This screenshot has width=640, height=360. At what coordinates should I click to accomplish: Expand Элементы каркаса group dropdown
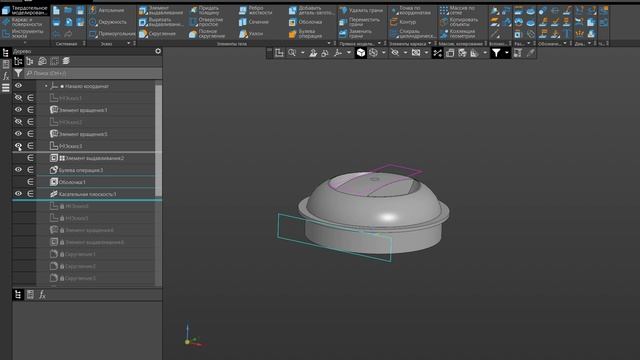coord(429,43)
